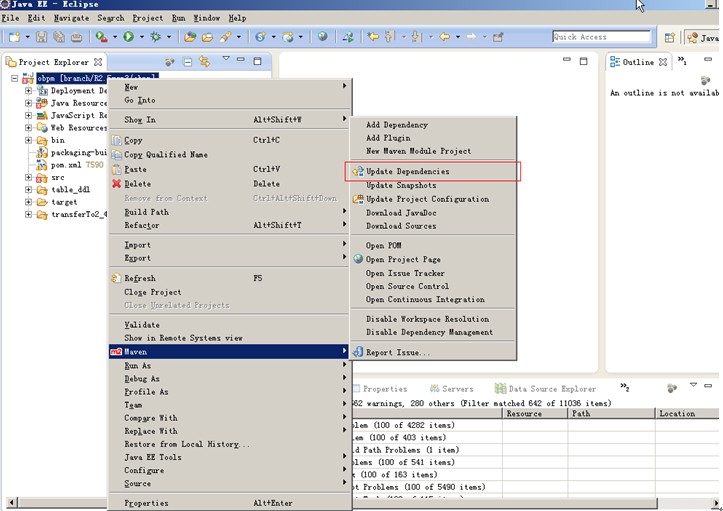The width and height of the screenshot is (723, 511).
Task: Click the Print toolbar icon
Action: click(x=76, y=37)
